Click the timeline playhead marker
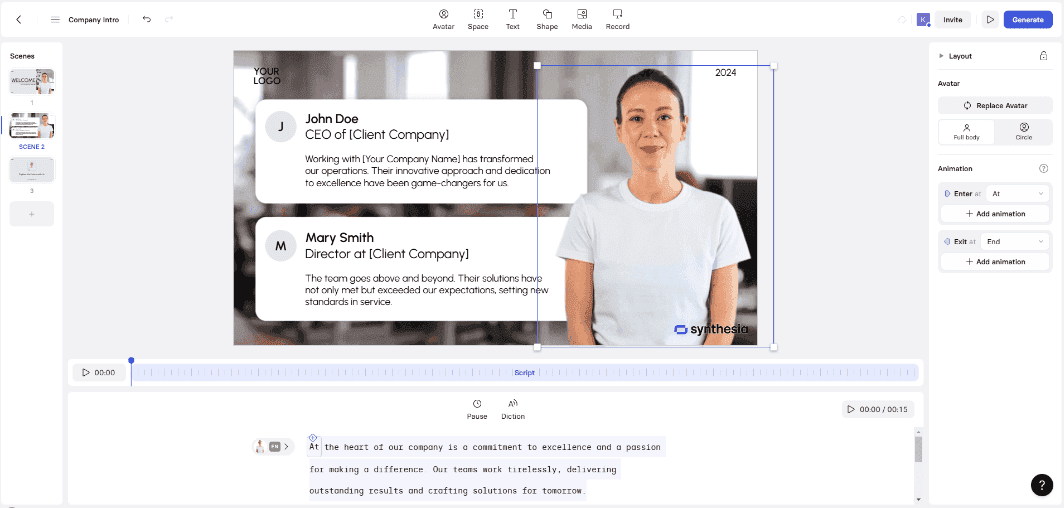The width and height of the screenshot is (1064, 508). click(131, 361)
